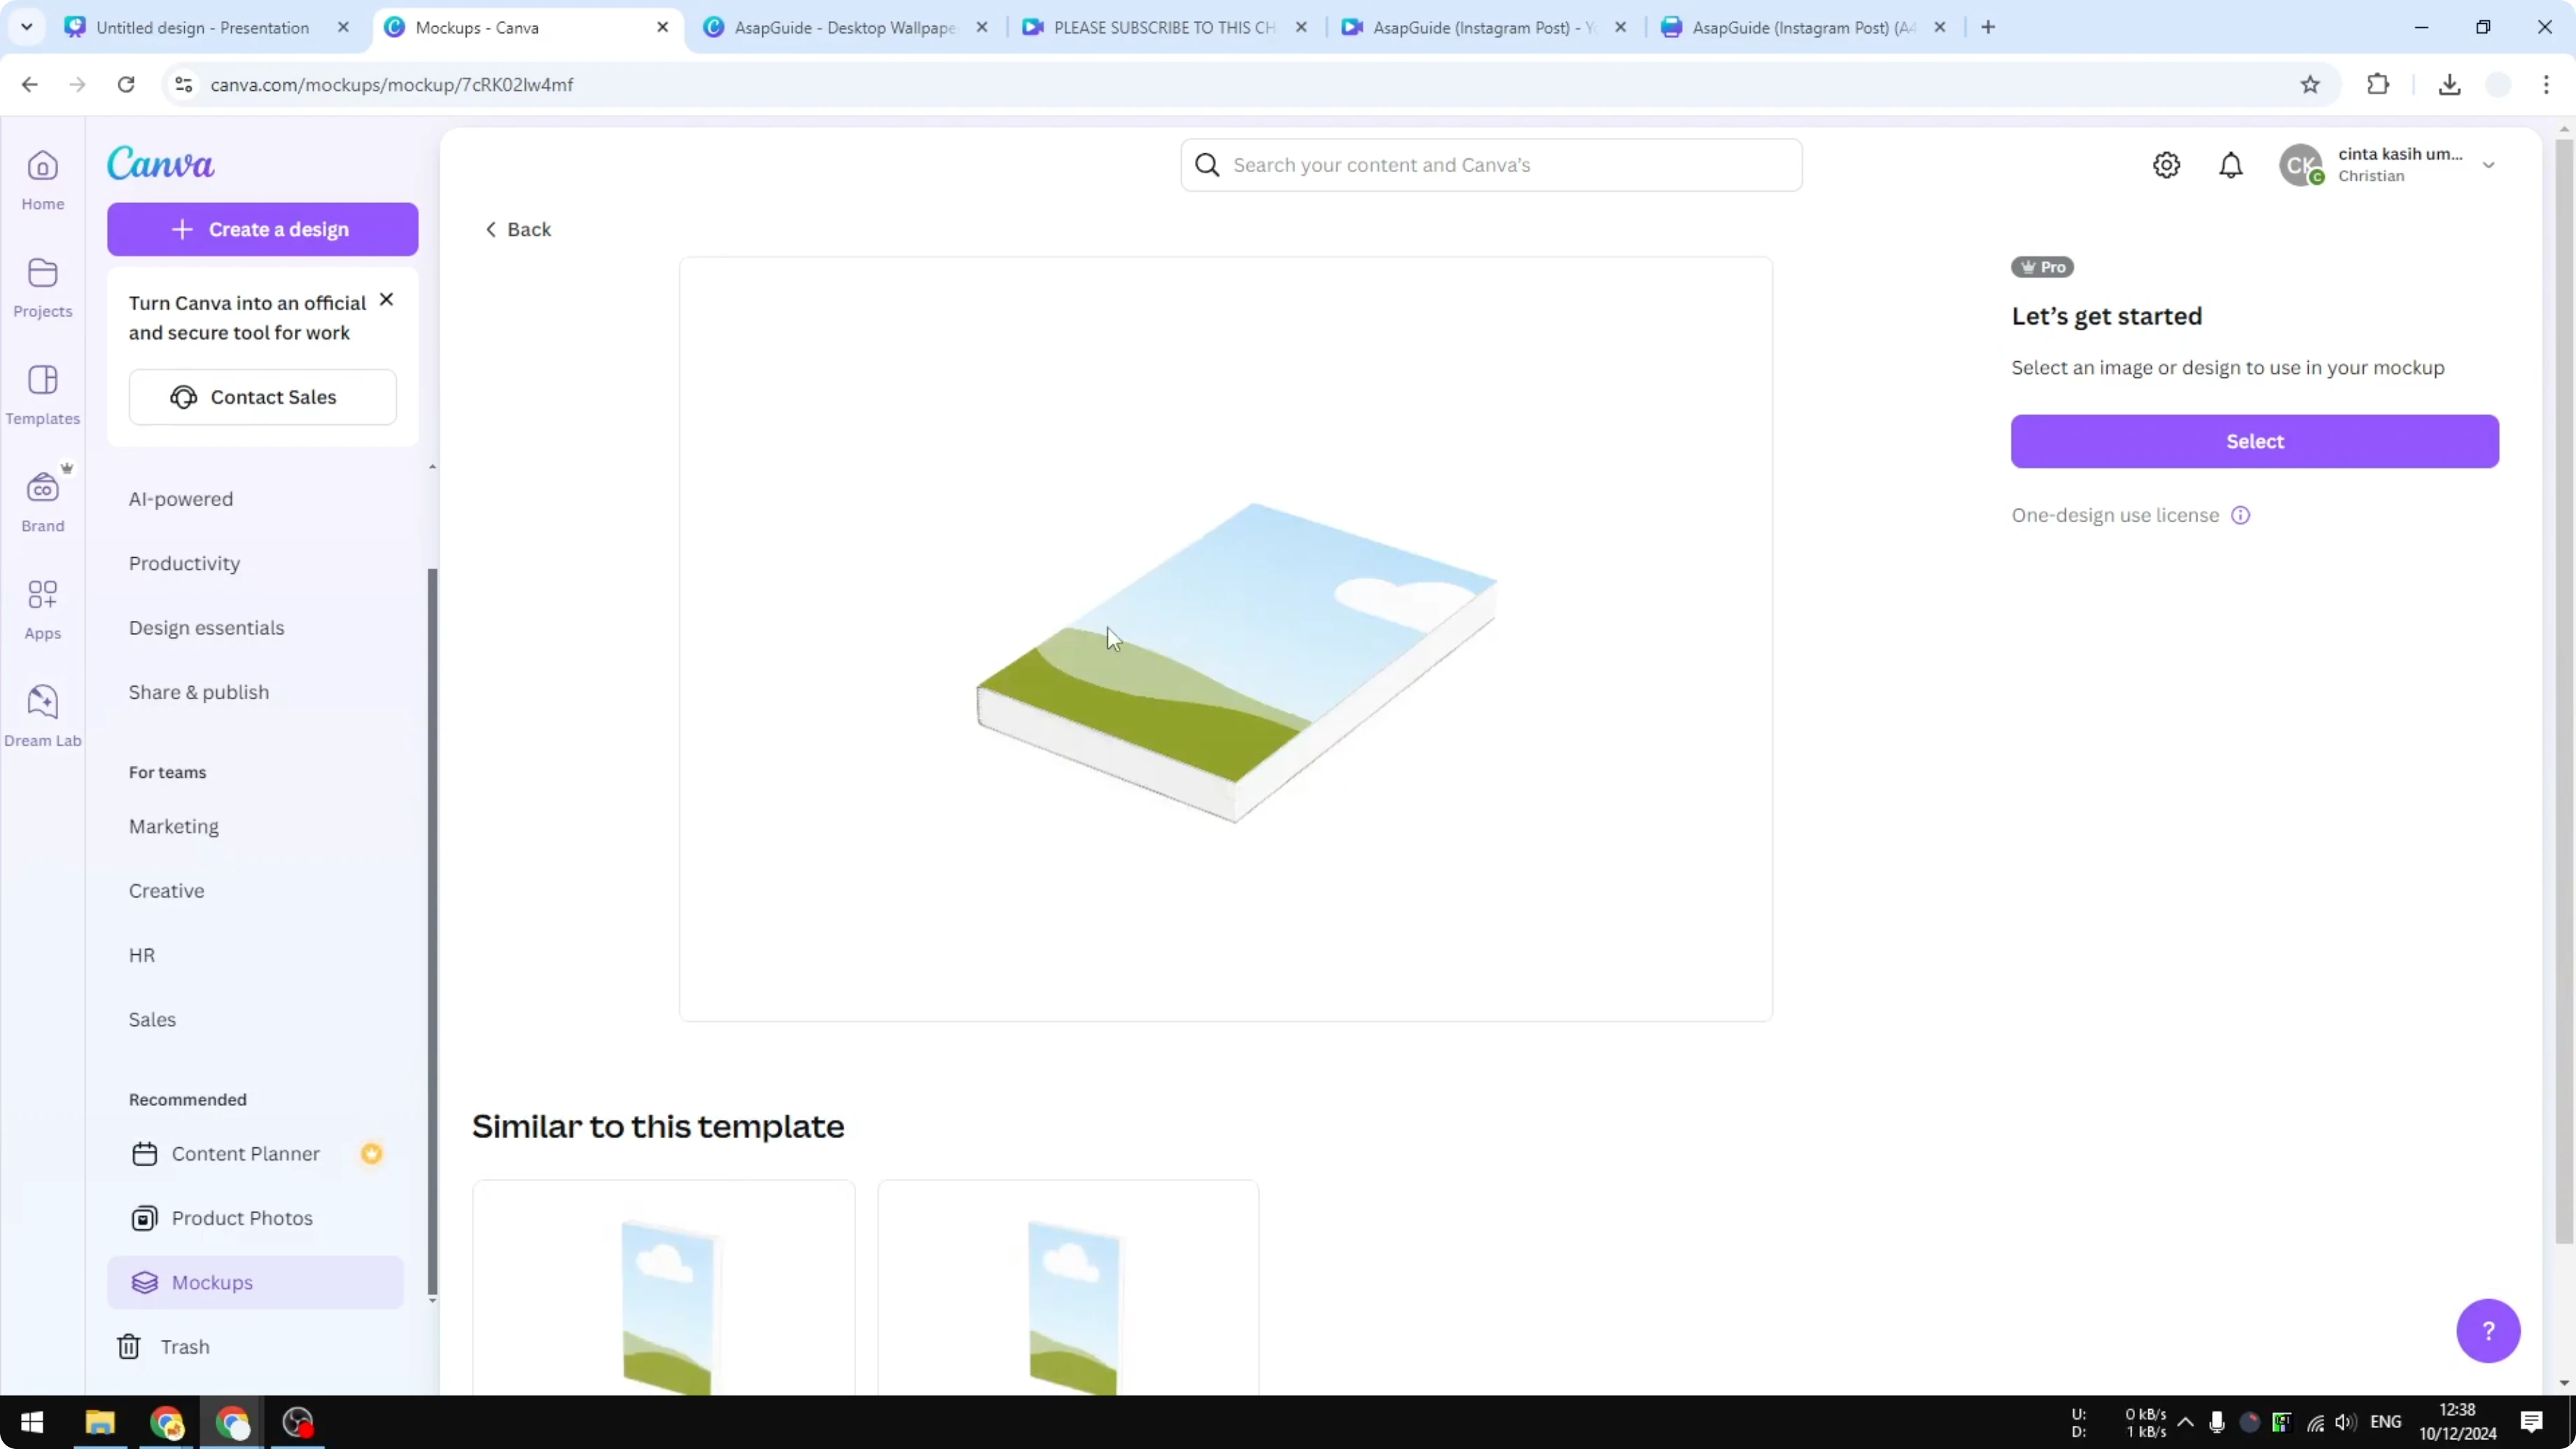Dismiss the Contact Sales promo banner
Image resolution: width=2576 pixels, height=1449 pixels.
click(387, 298)
